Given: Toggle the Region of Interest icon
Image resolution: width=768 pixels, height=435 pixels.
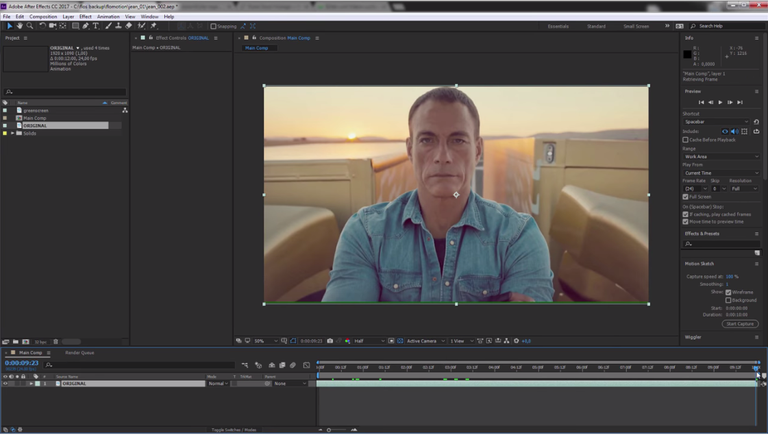Looking at the screenshot, I should coord(391,341).
